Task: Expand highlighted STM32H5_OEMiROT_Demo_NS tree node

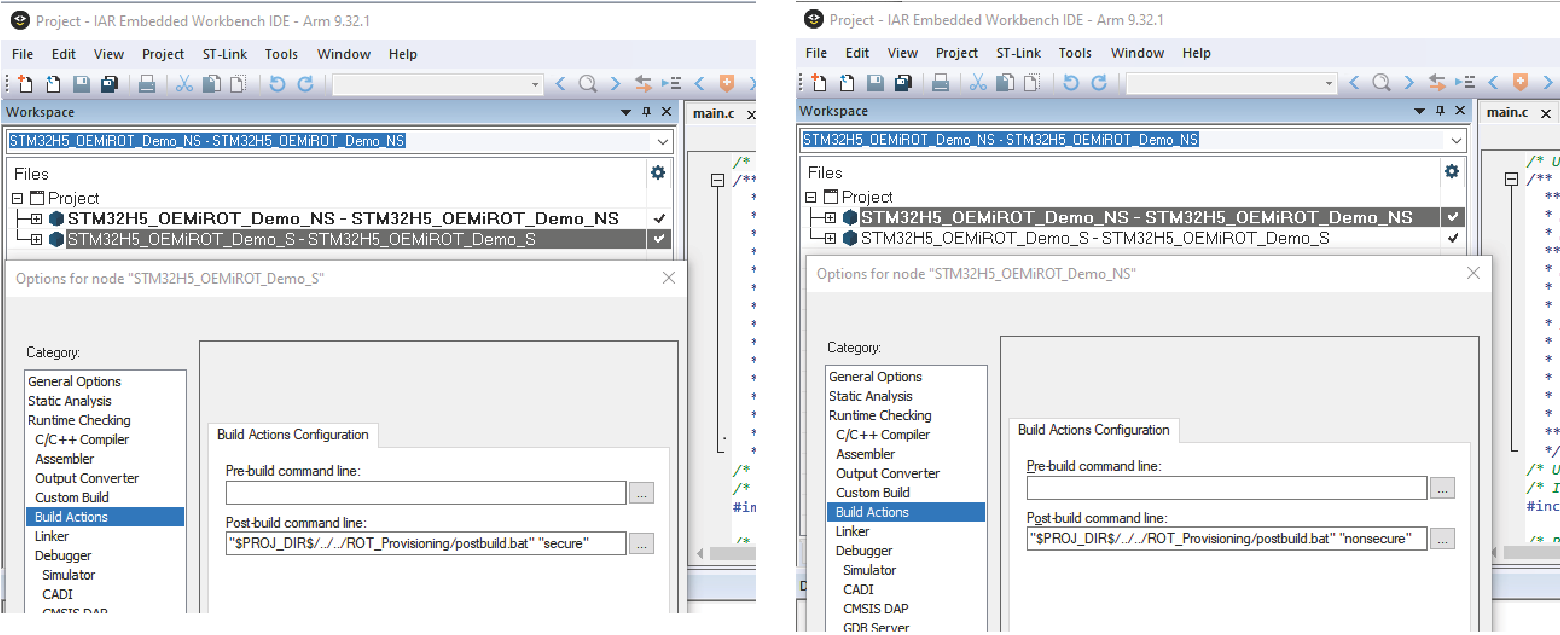Action: [830, 217]
